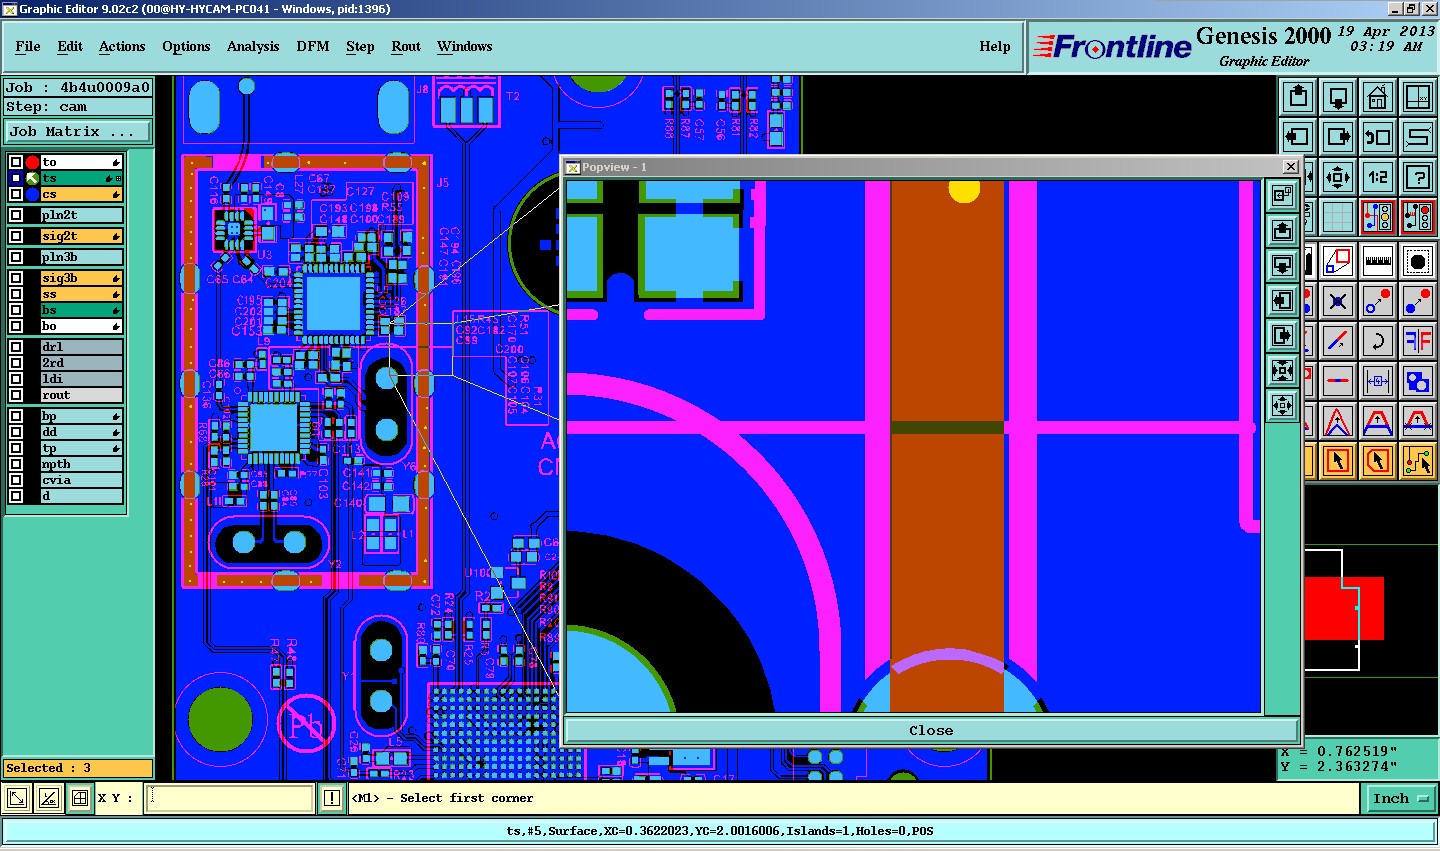Click the bottom-left diagonal box snap icon

17,798
